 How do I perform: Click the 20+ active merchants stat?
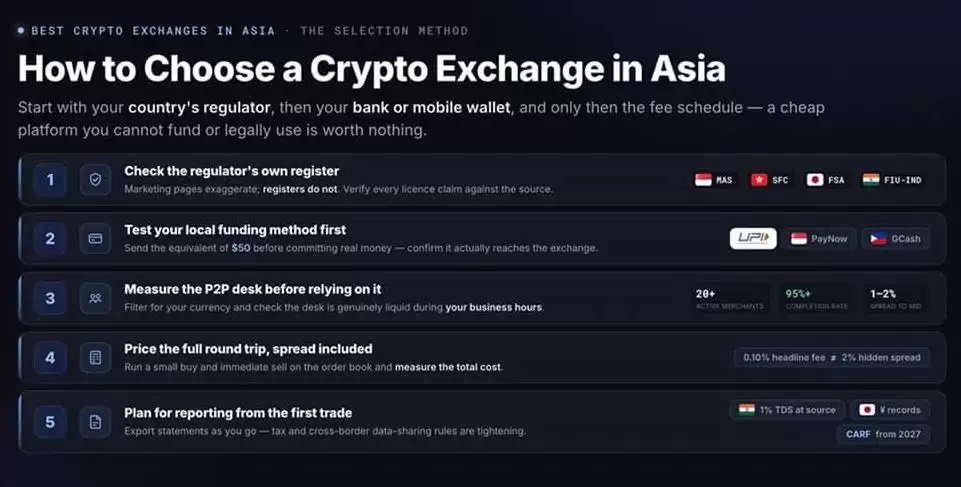(x=730, y=299)
